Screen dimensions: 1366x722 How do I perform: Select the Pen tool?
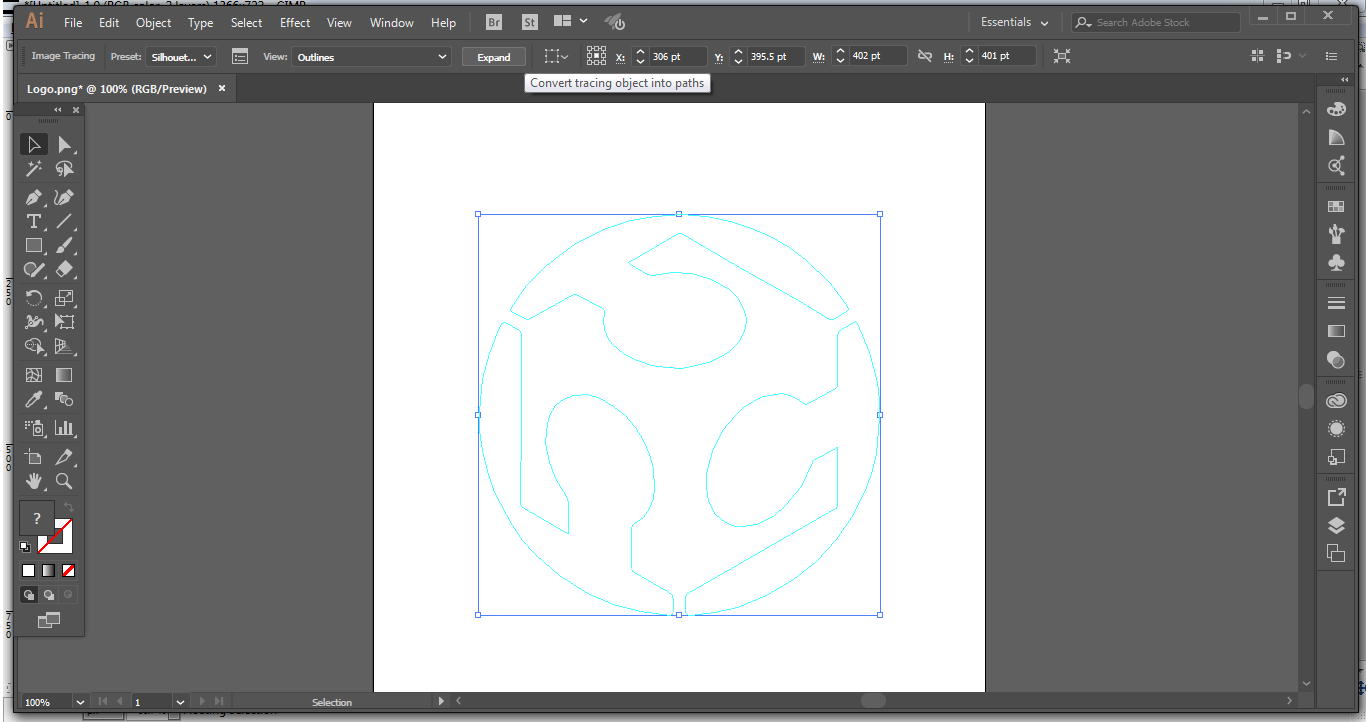(34, 197)
